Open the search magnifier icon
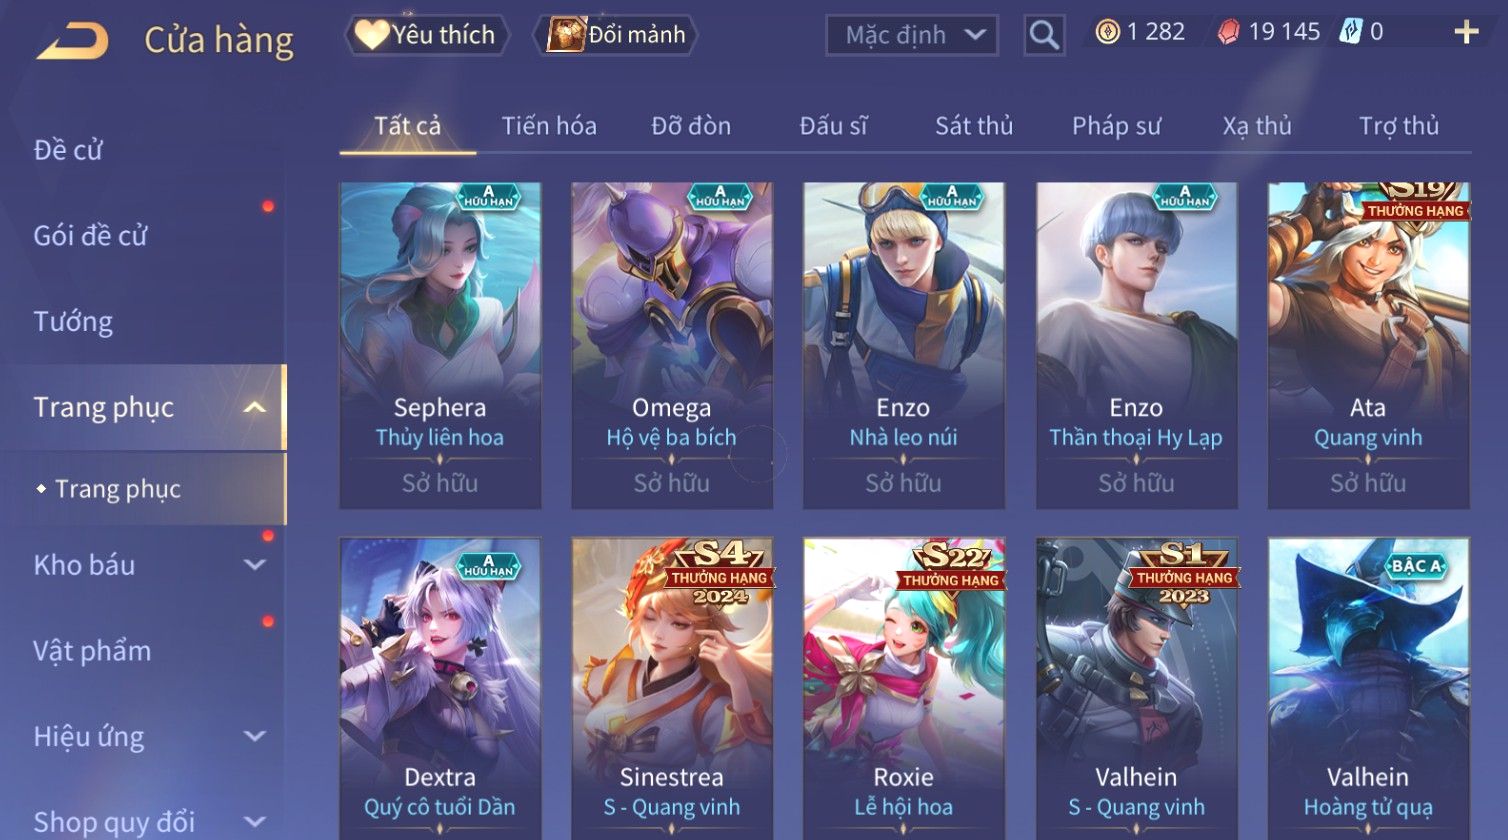Image resolution: width=1508 pixels, height=840 pixels. [1044, 36]
